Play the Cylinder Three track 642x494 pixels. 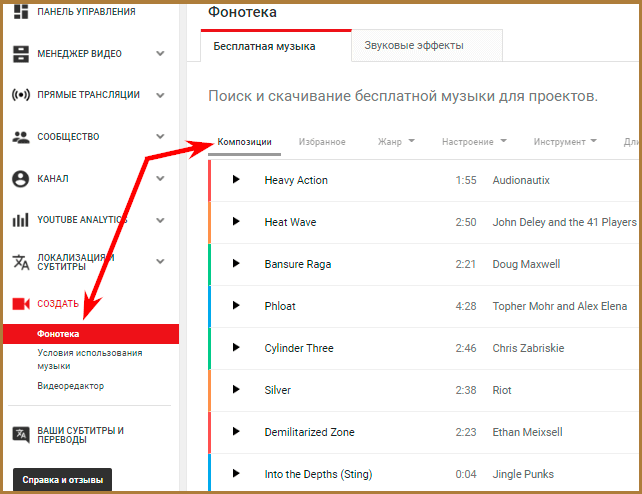pos(236,347)
